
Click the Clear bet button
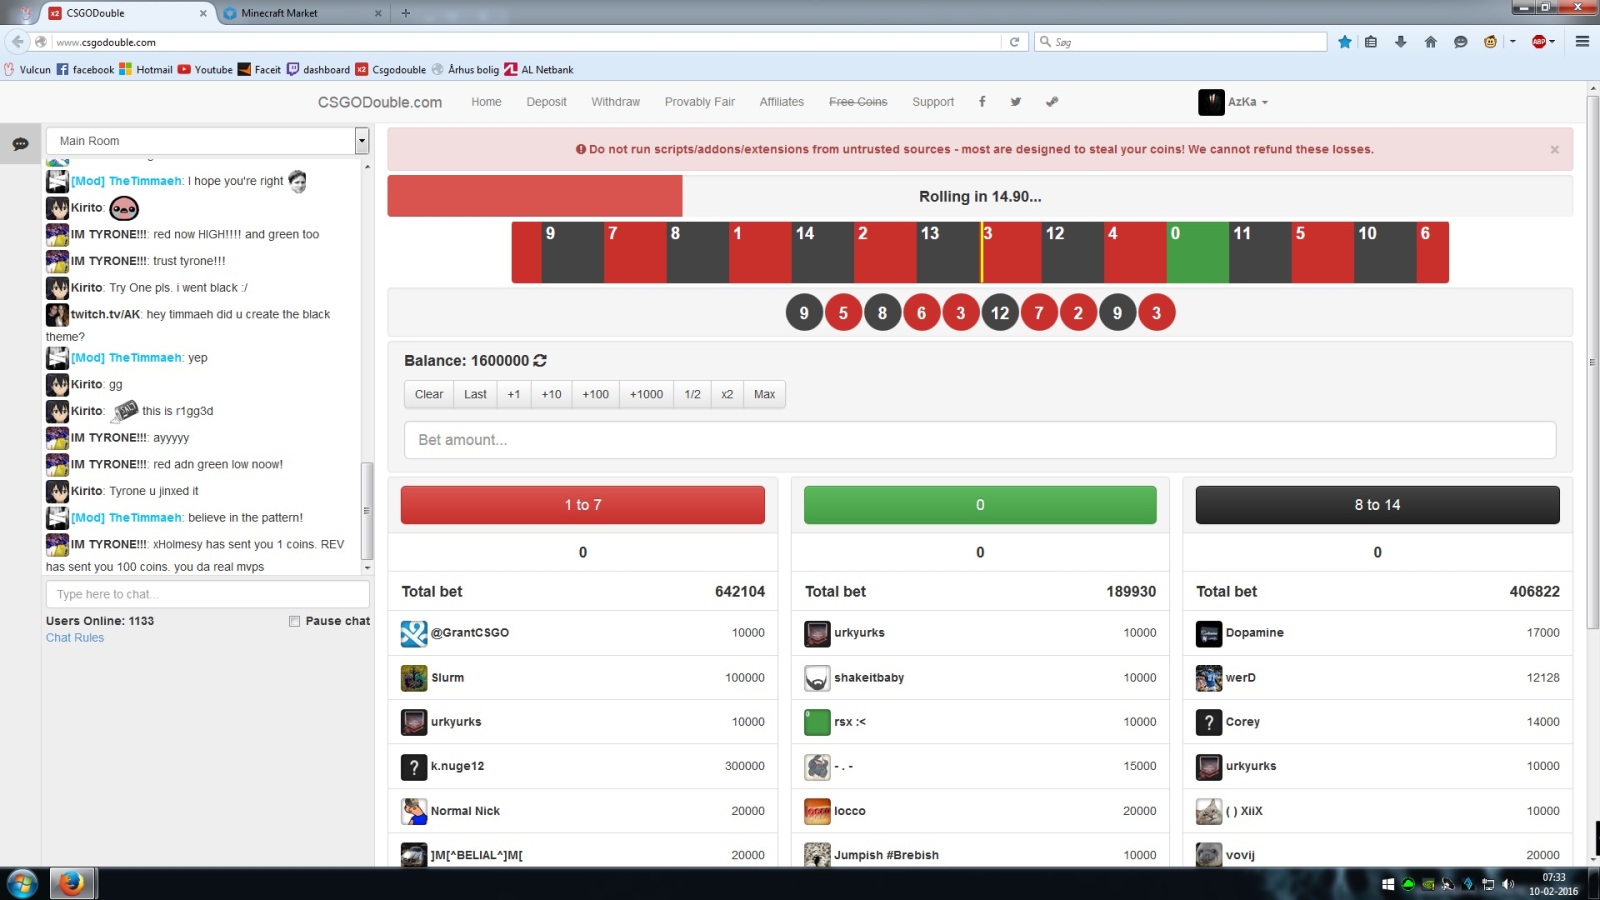tap(429, 394)
